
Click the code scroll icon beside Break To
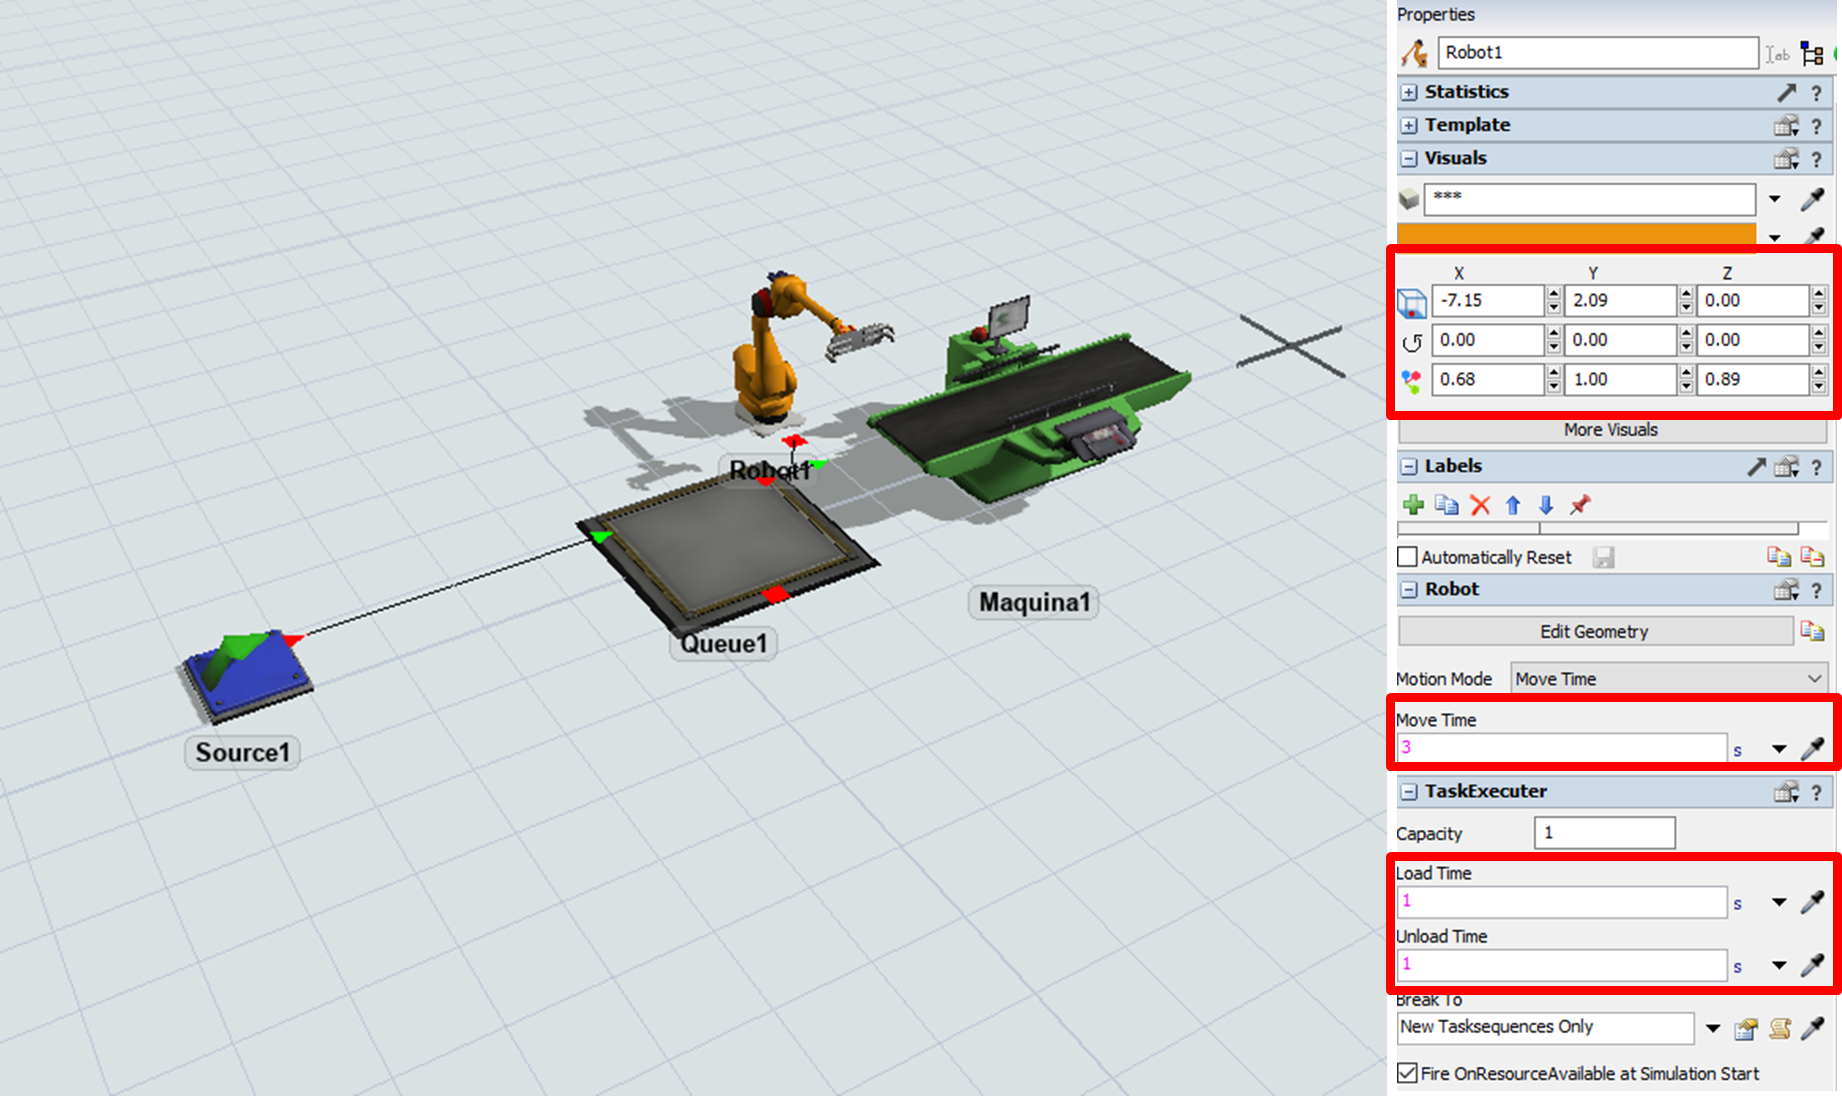coord(1779,1028)
